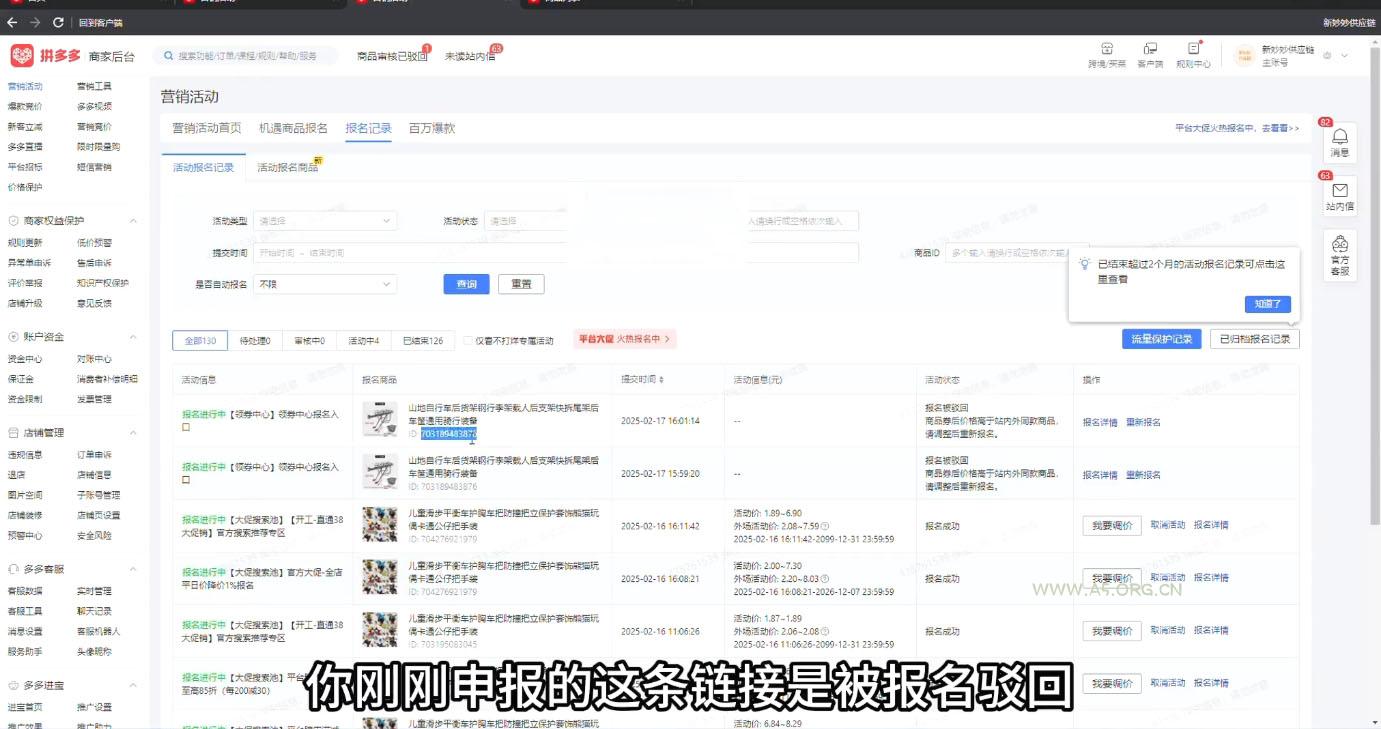
Task: Dismiss the tooltip by clicking 知道了
Action: point(1268,304)
